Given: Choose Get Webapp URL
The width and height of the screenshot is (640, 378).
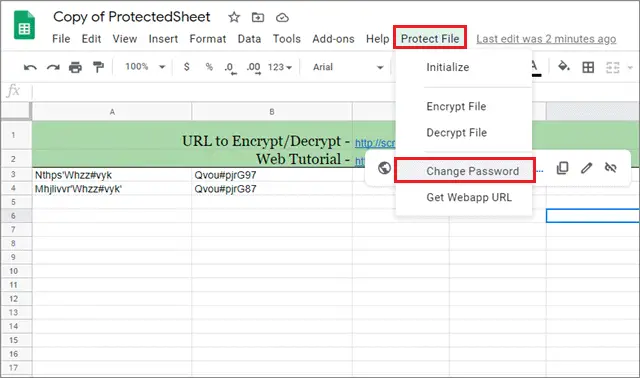Looking at the screenshot, I should (464, 197).
